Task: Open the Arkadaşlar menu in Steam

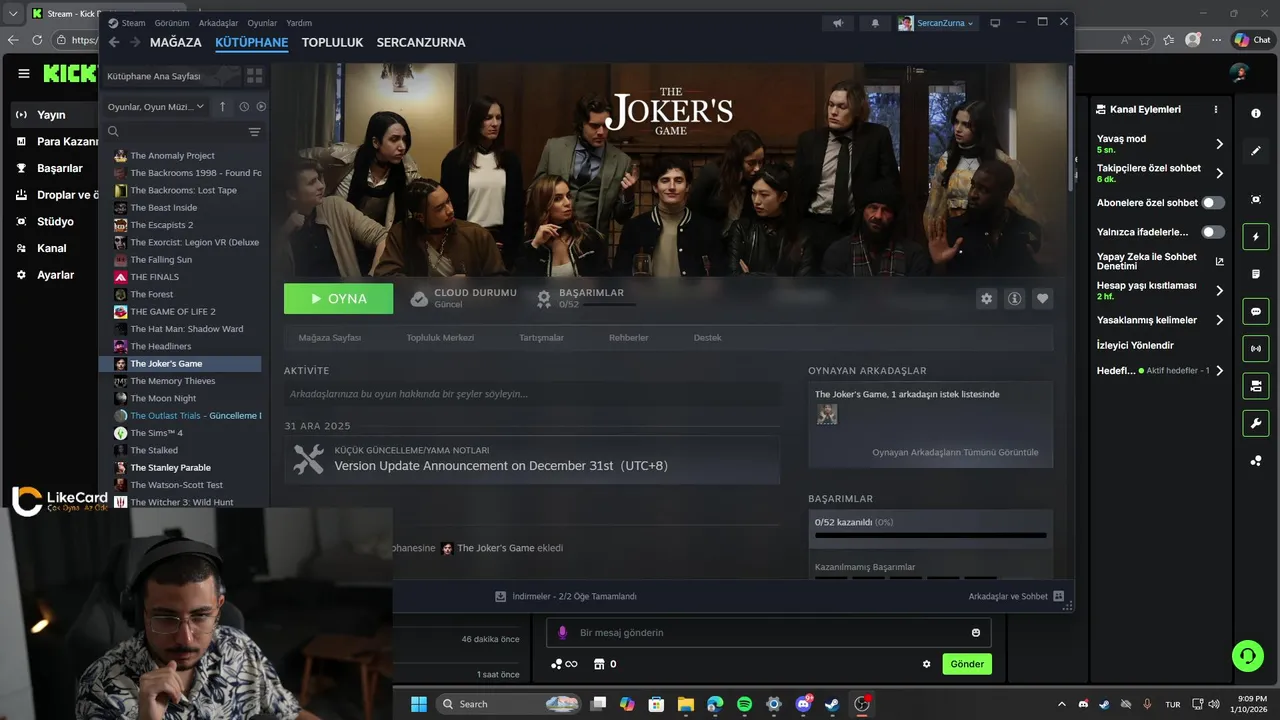Action: 218,23
